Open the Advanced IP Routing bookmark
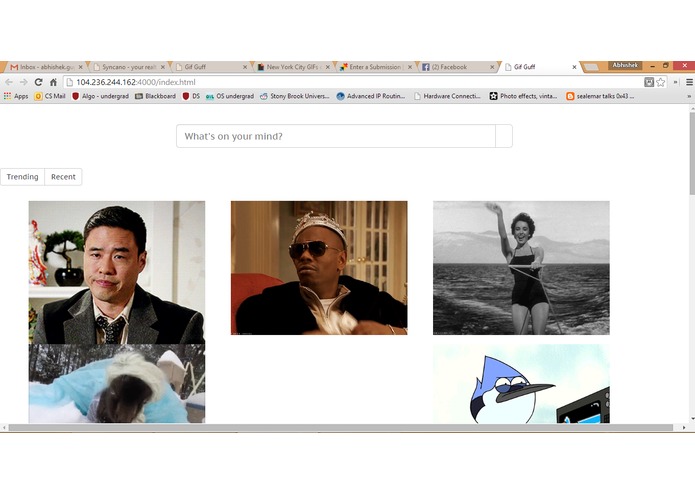Screen dimensions: 695x494 (371, 96)
